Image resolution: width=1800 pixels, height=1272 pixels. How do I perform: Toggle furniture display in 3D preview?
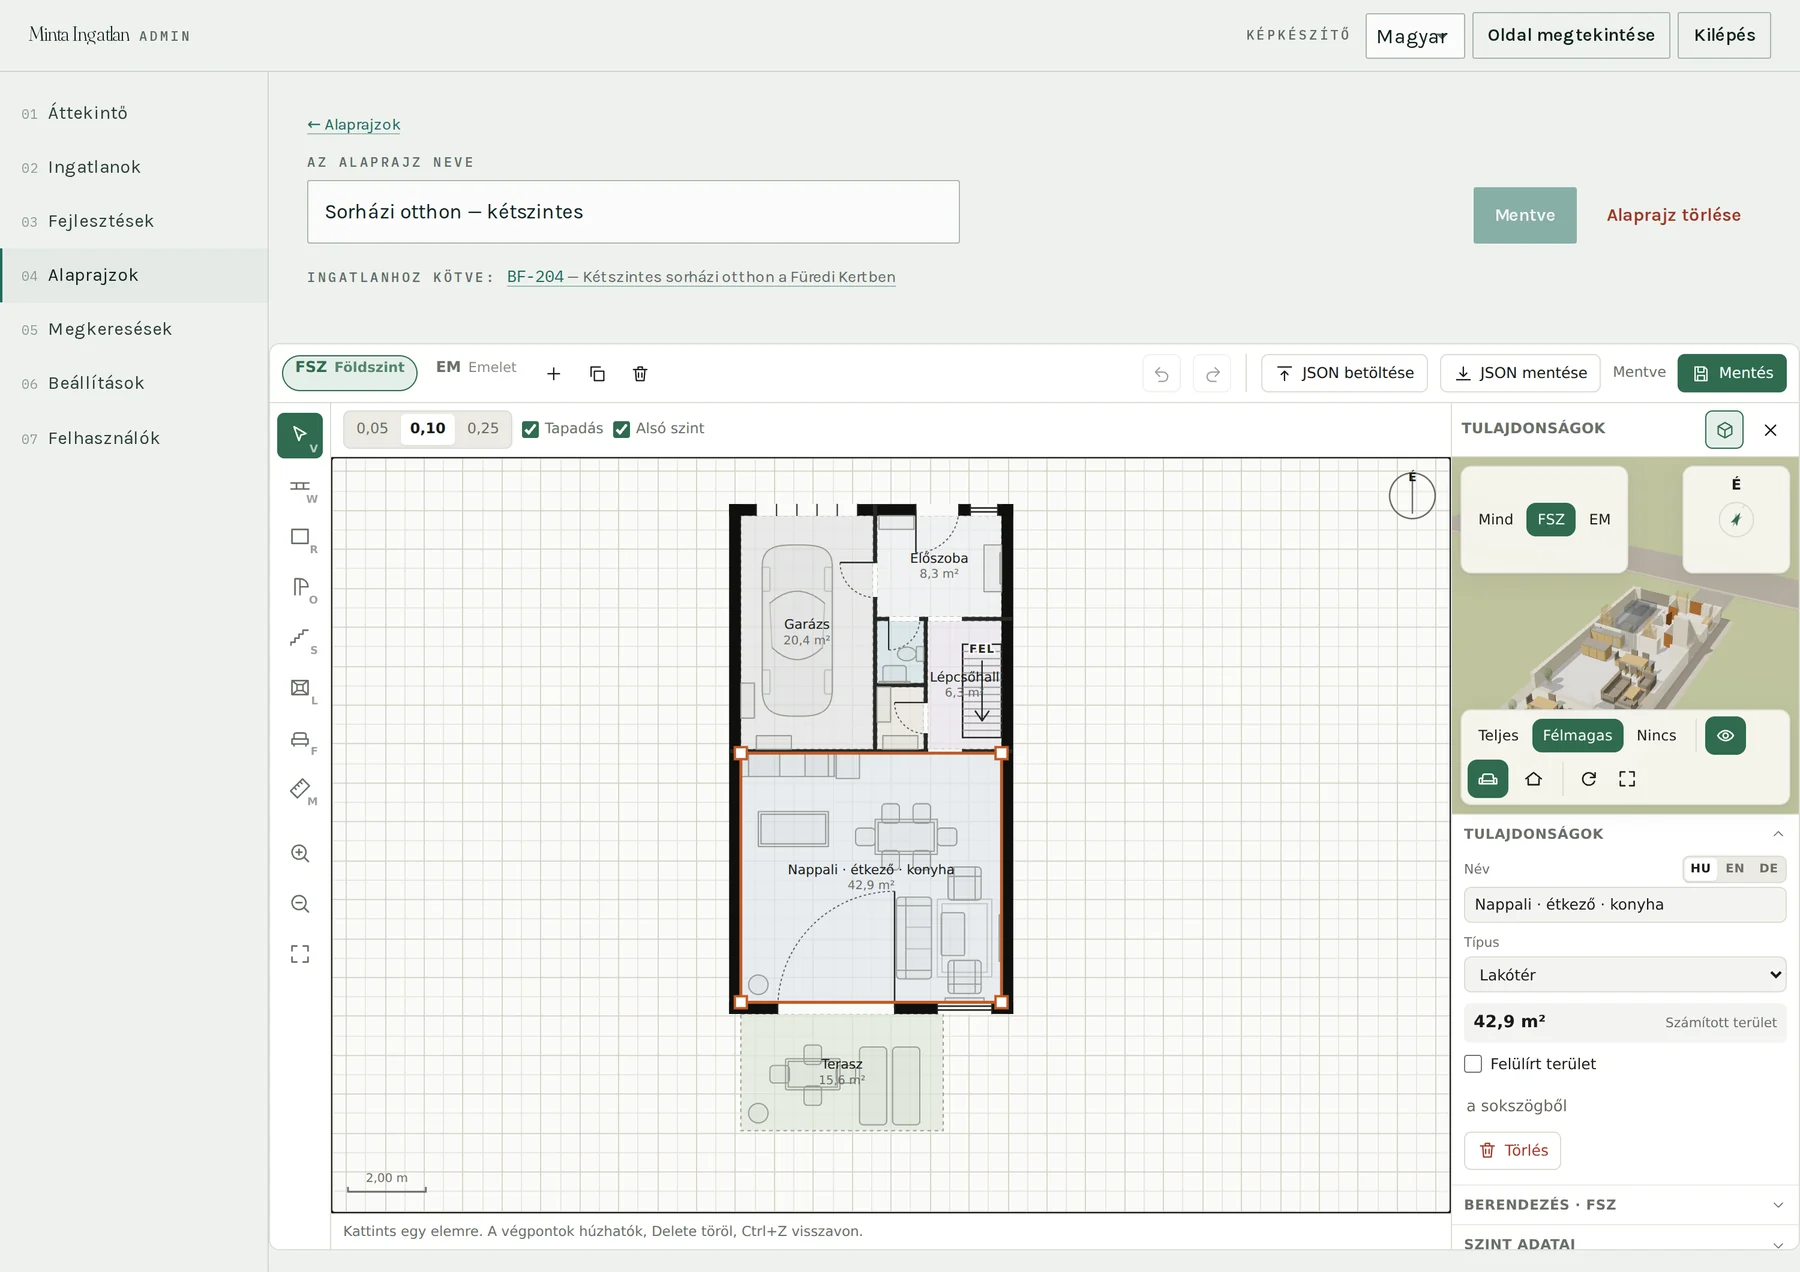pyautogui.click(x=1488, y=779)
